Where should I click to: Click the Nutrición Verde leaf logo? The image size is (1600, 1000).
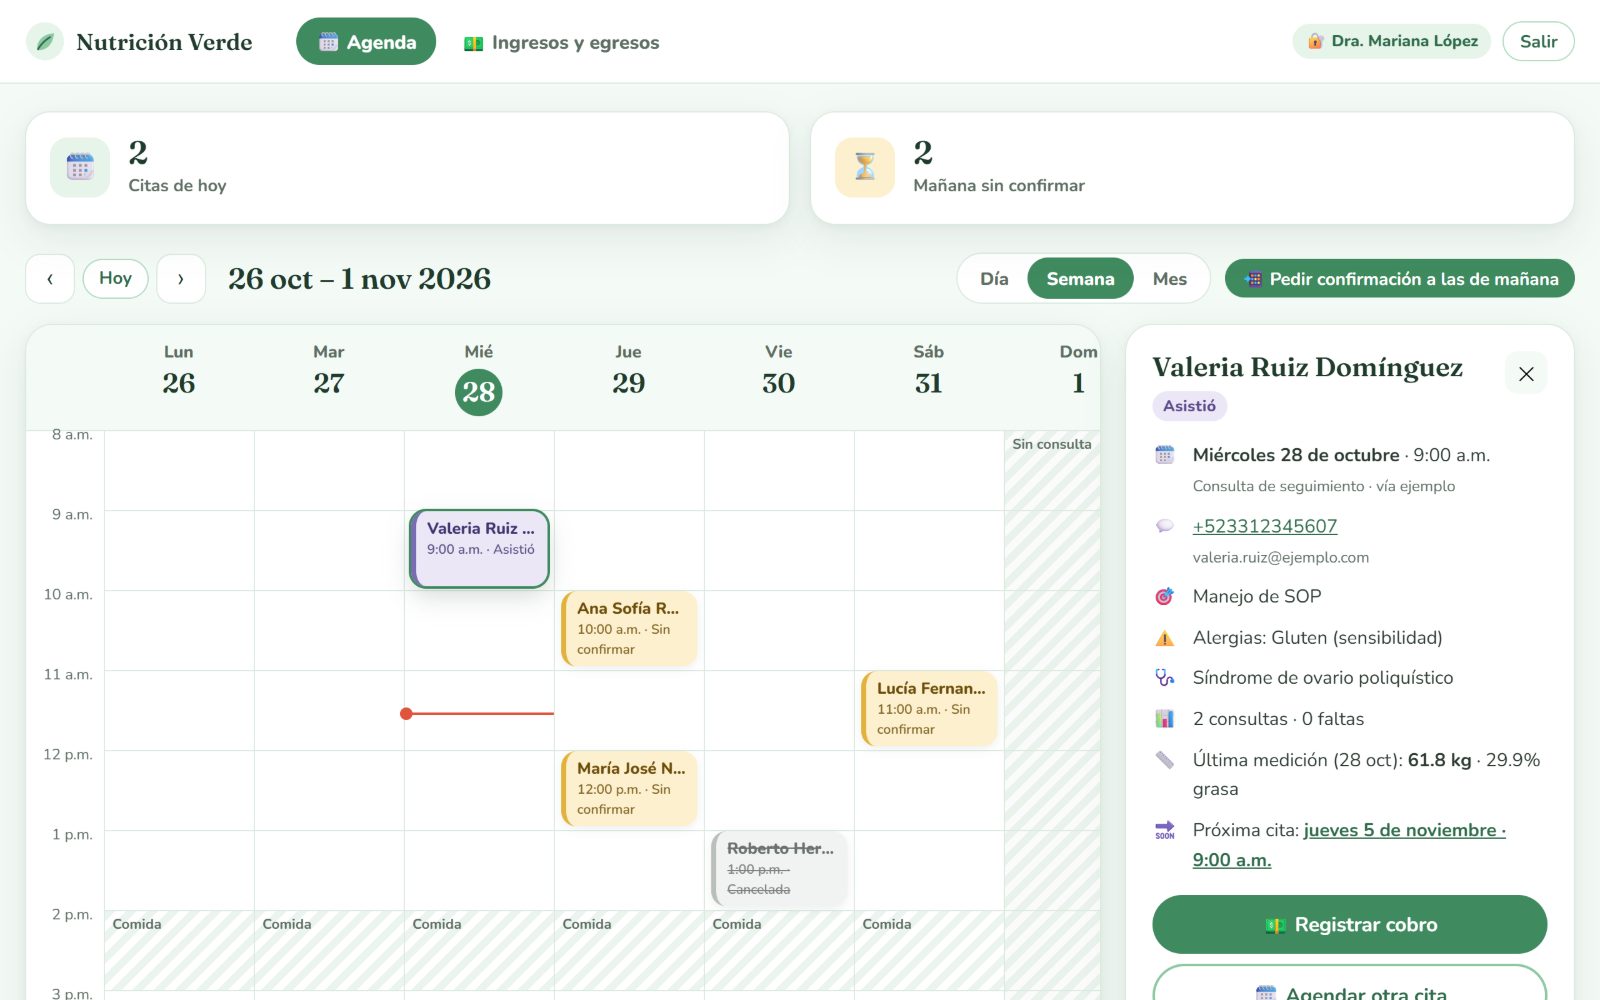click(44, 42)
